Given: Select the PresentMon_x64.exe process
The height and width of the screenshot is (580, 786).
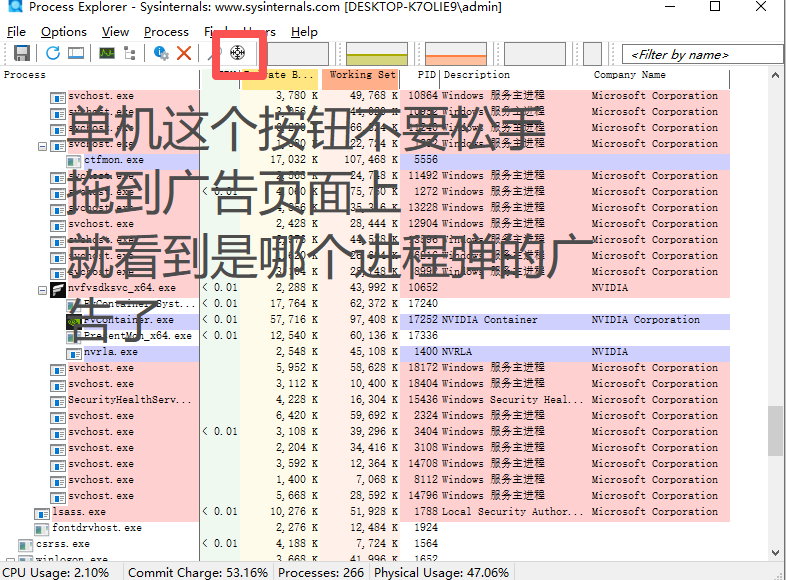Looking at the screenshot, I should pos(137,336).
